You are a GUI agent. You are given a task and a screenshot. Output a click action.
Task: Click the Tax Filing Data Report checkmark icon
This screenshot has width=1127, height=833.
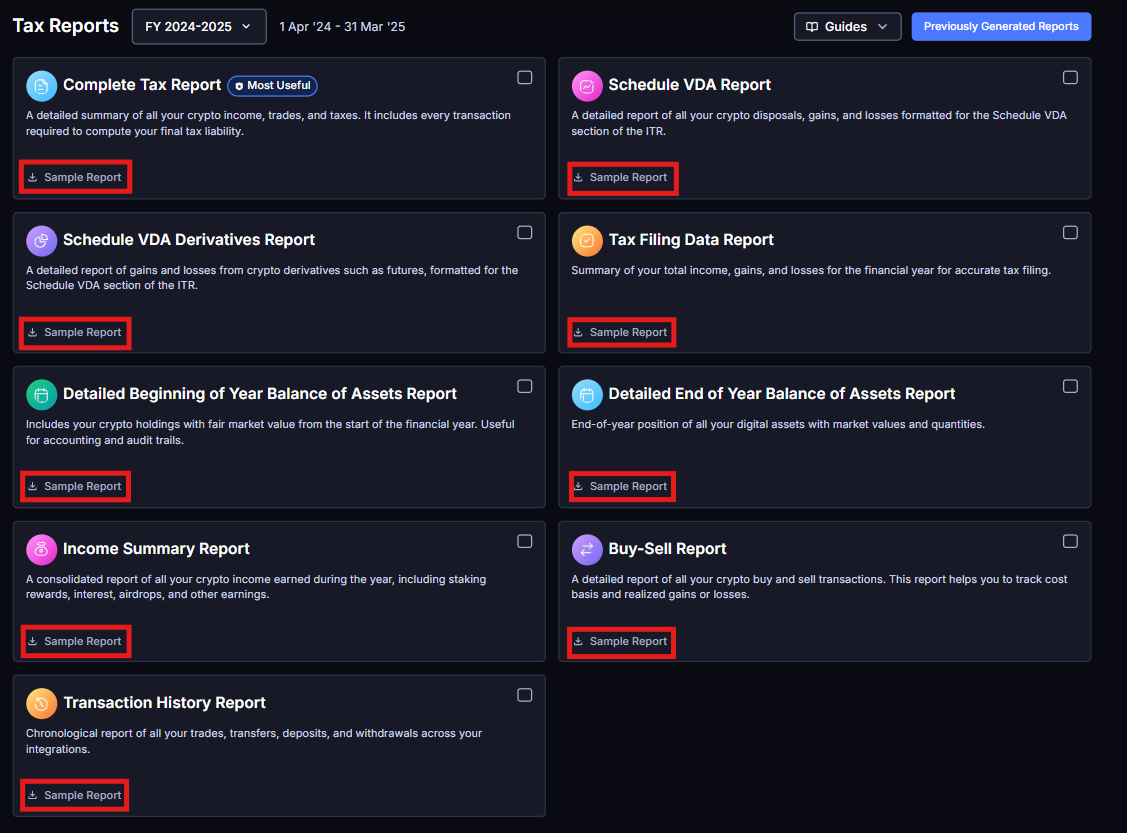click(587, 241)
